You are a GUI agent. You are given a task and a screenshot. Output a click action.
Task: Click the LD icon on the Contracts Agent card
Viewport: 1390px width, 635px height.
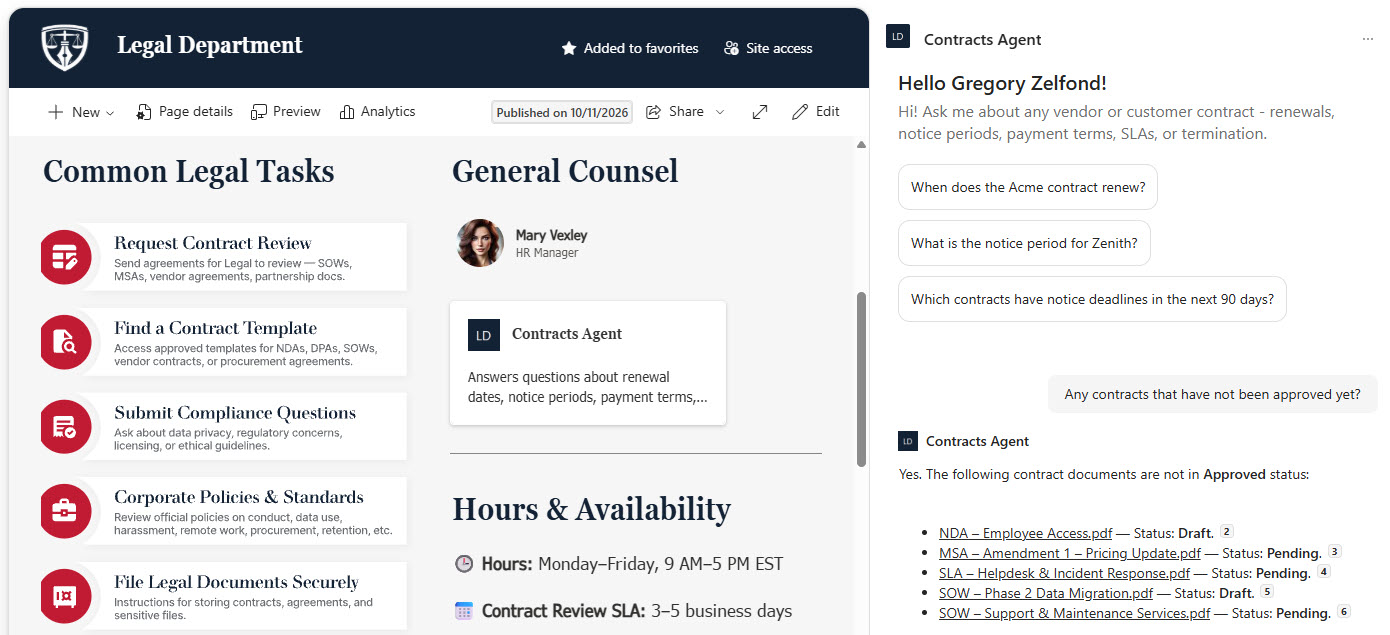click(x=483, y=335)
